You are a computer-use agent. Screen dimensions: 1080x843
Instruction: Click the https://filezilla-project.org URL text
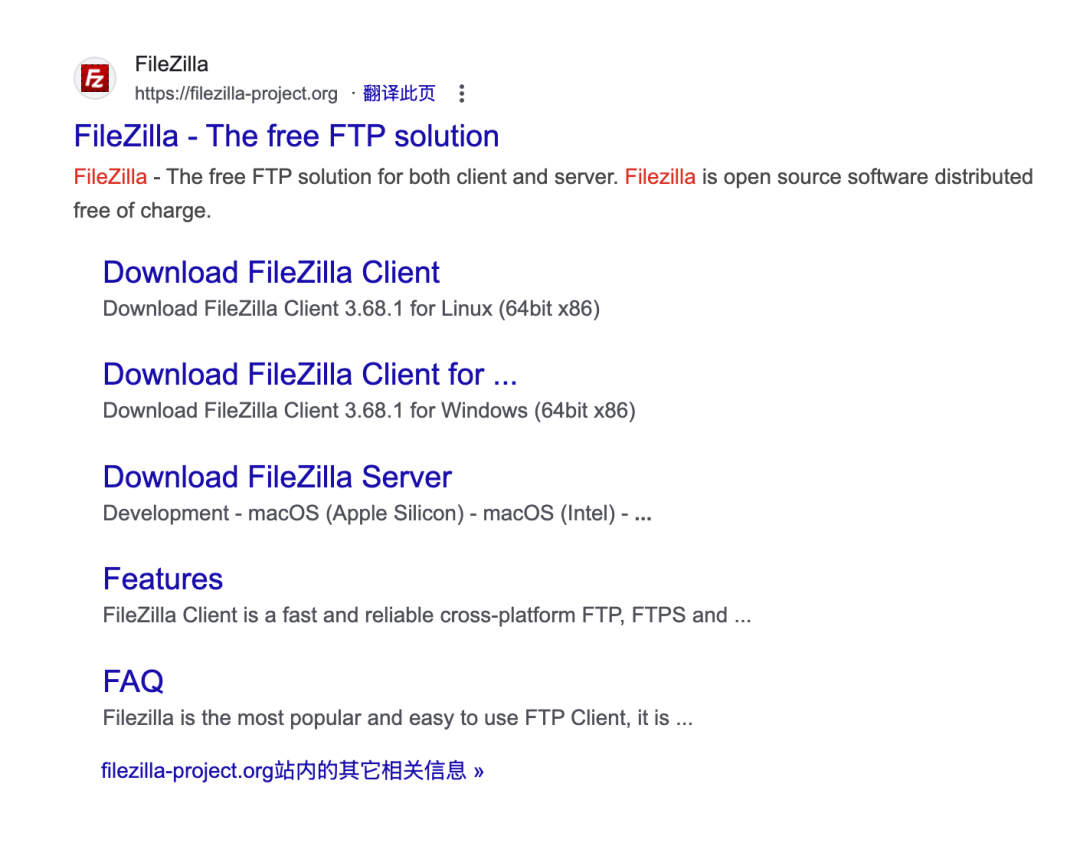coord(236,94)
